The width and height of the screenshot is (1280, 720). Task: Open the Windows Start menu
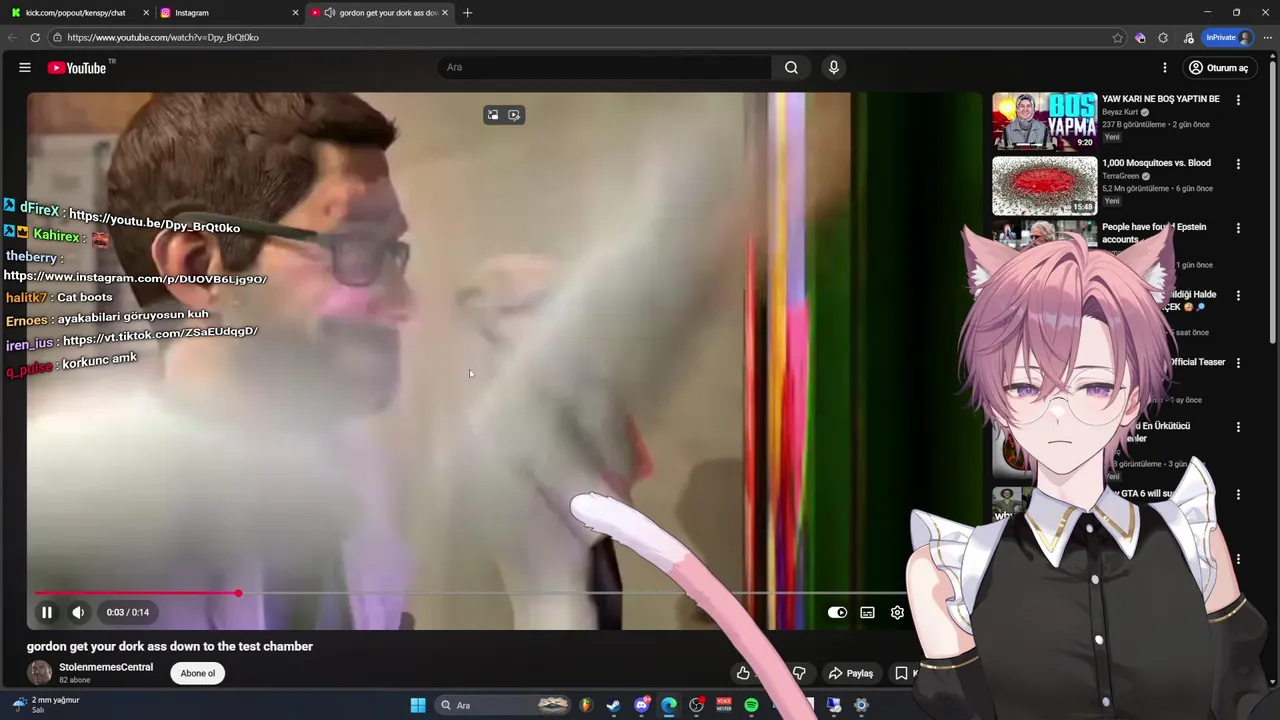[418, 705]
